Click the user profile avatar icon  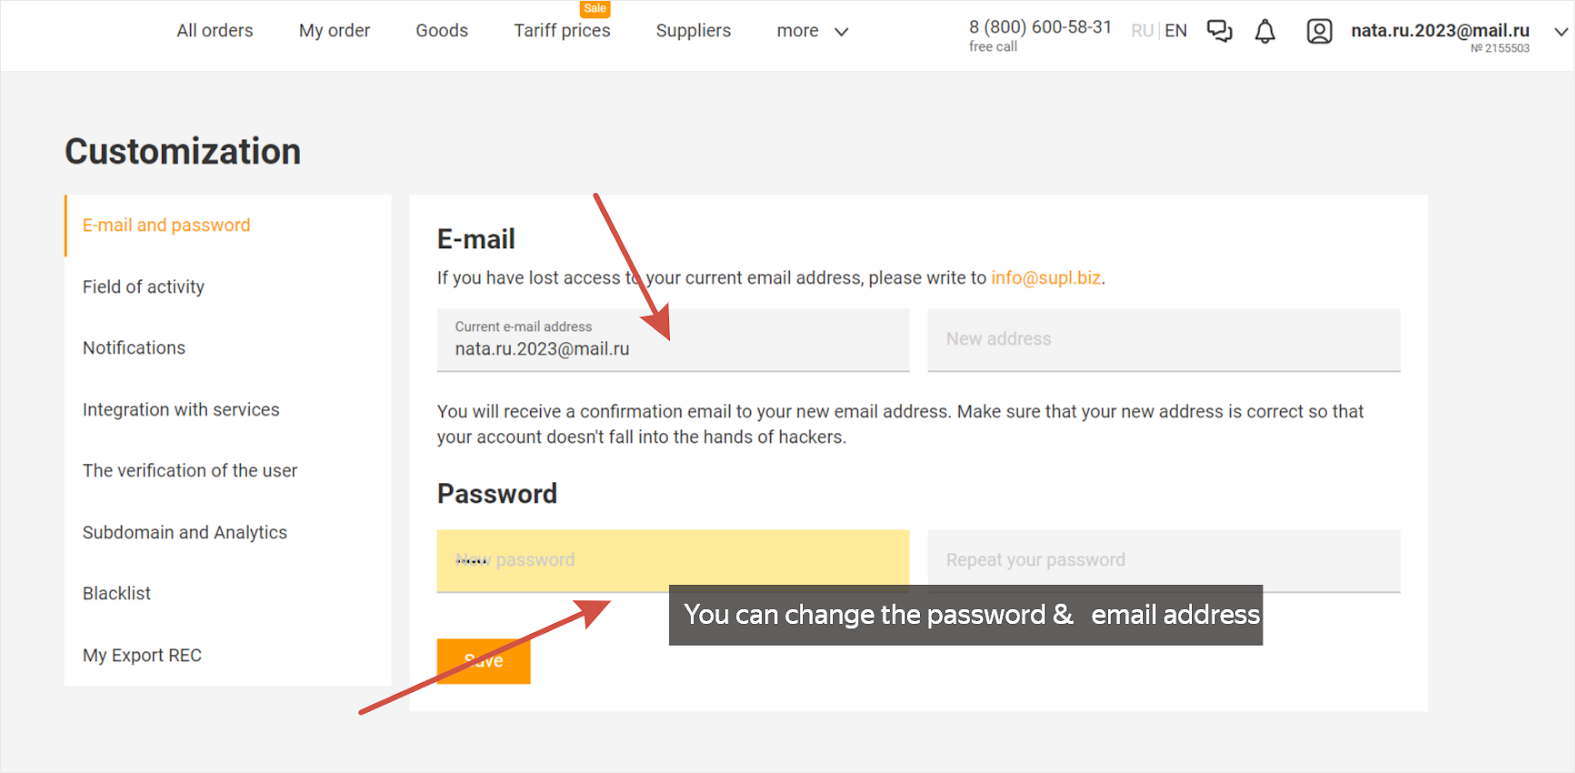[x=1319, y=32]
